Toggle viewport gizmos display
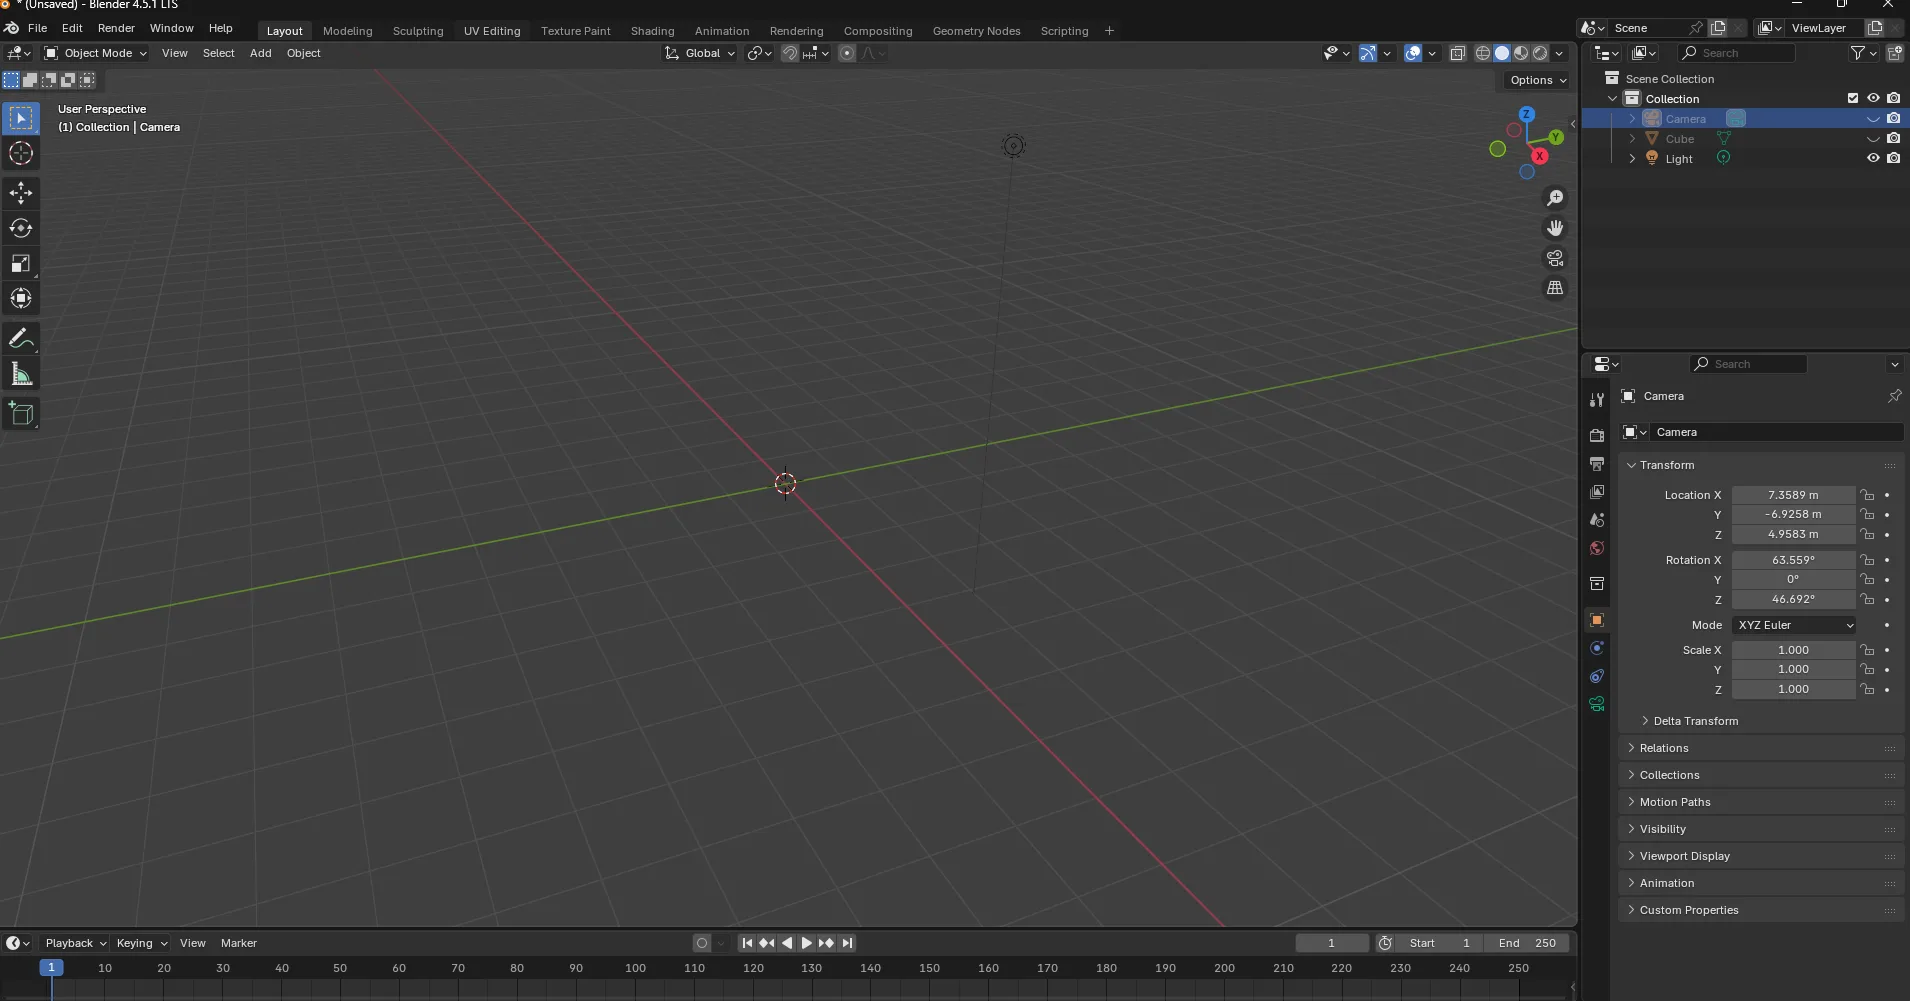 click(1367, 53)
